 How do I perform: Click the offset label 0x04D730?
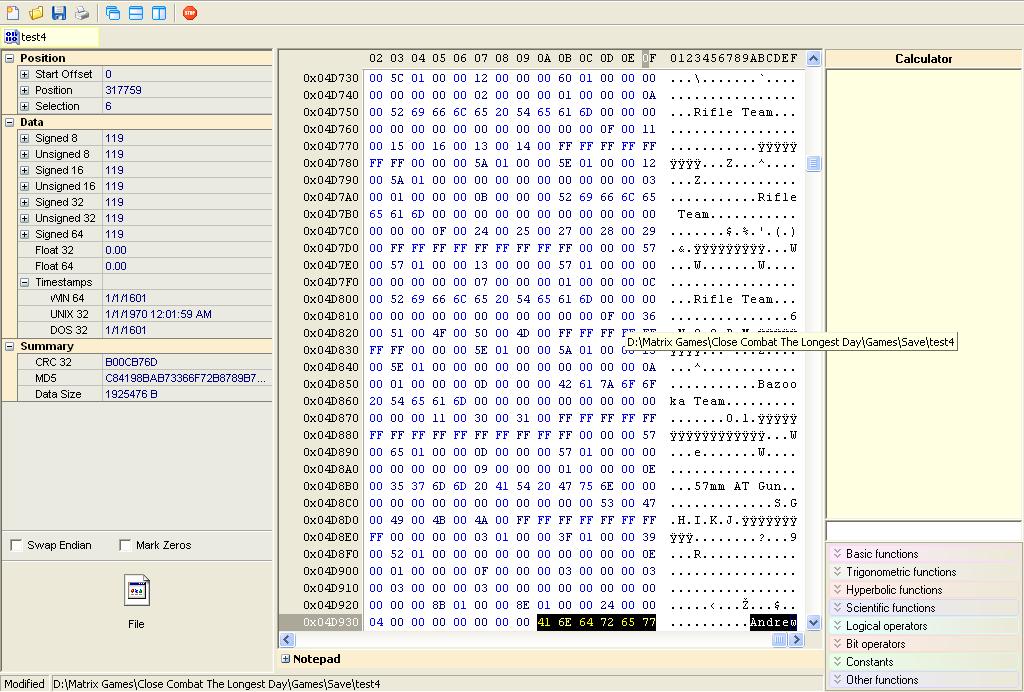pos(331,78)
